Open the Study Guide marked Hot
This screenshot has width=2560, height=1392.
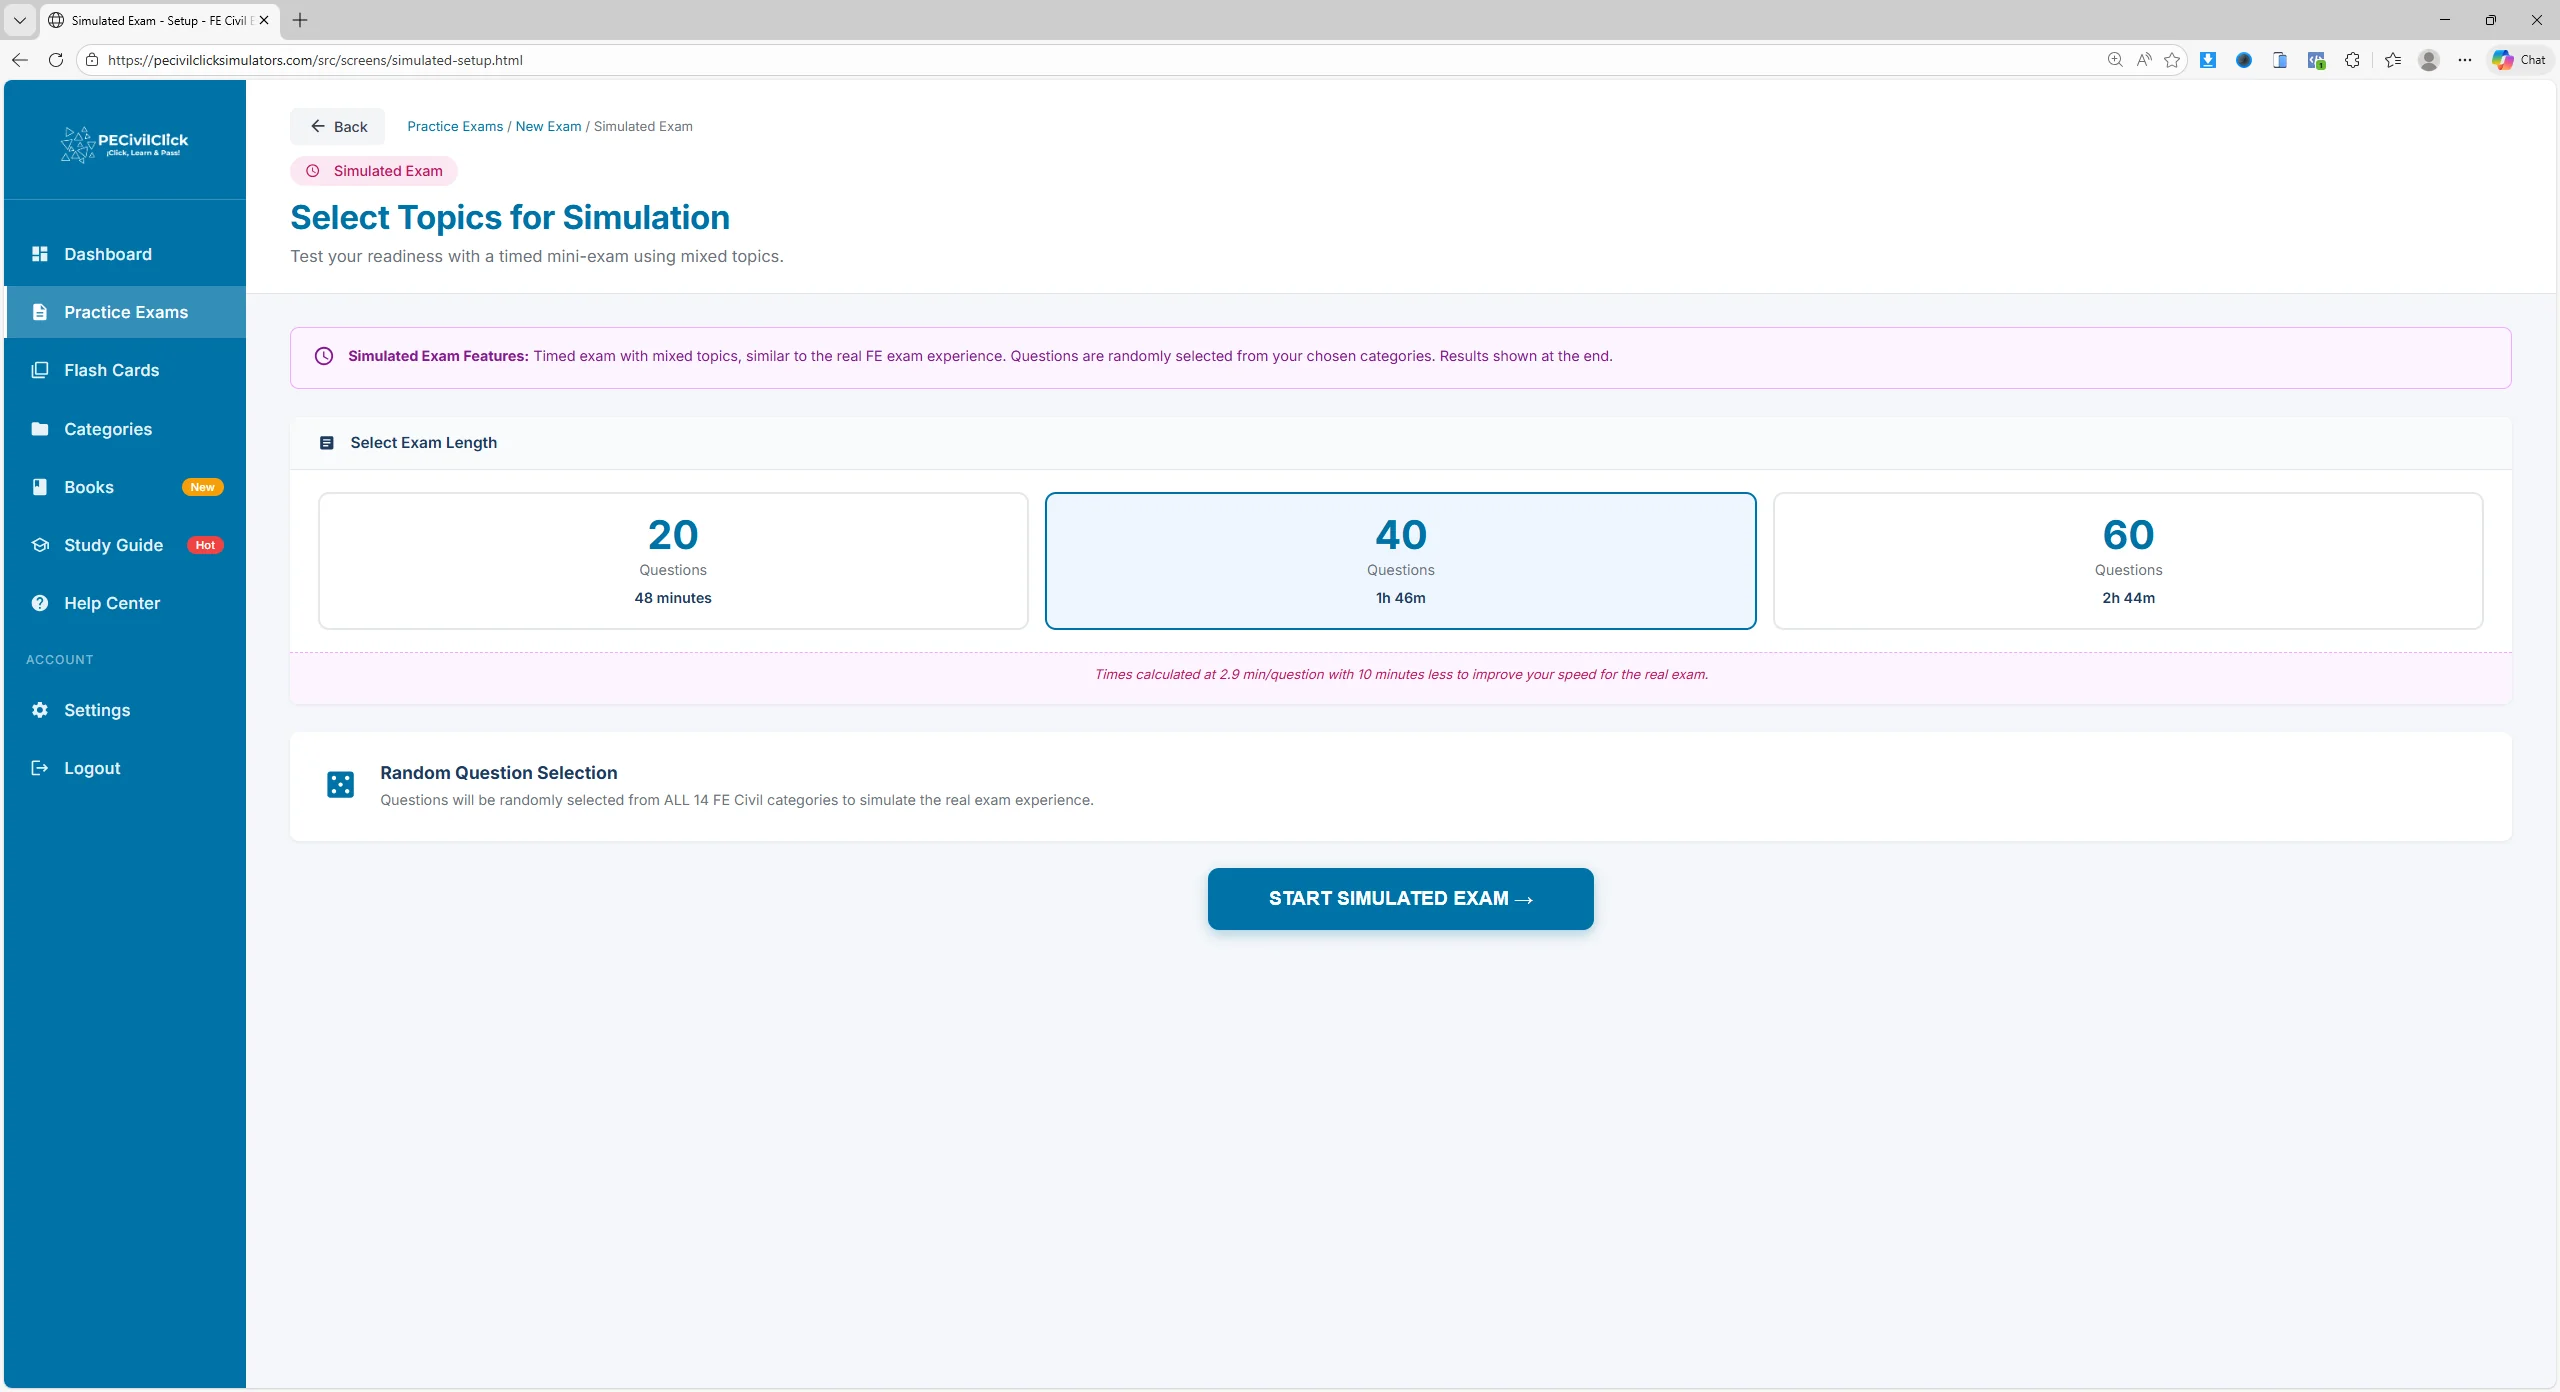click(x=113, y=545)
